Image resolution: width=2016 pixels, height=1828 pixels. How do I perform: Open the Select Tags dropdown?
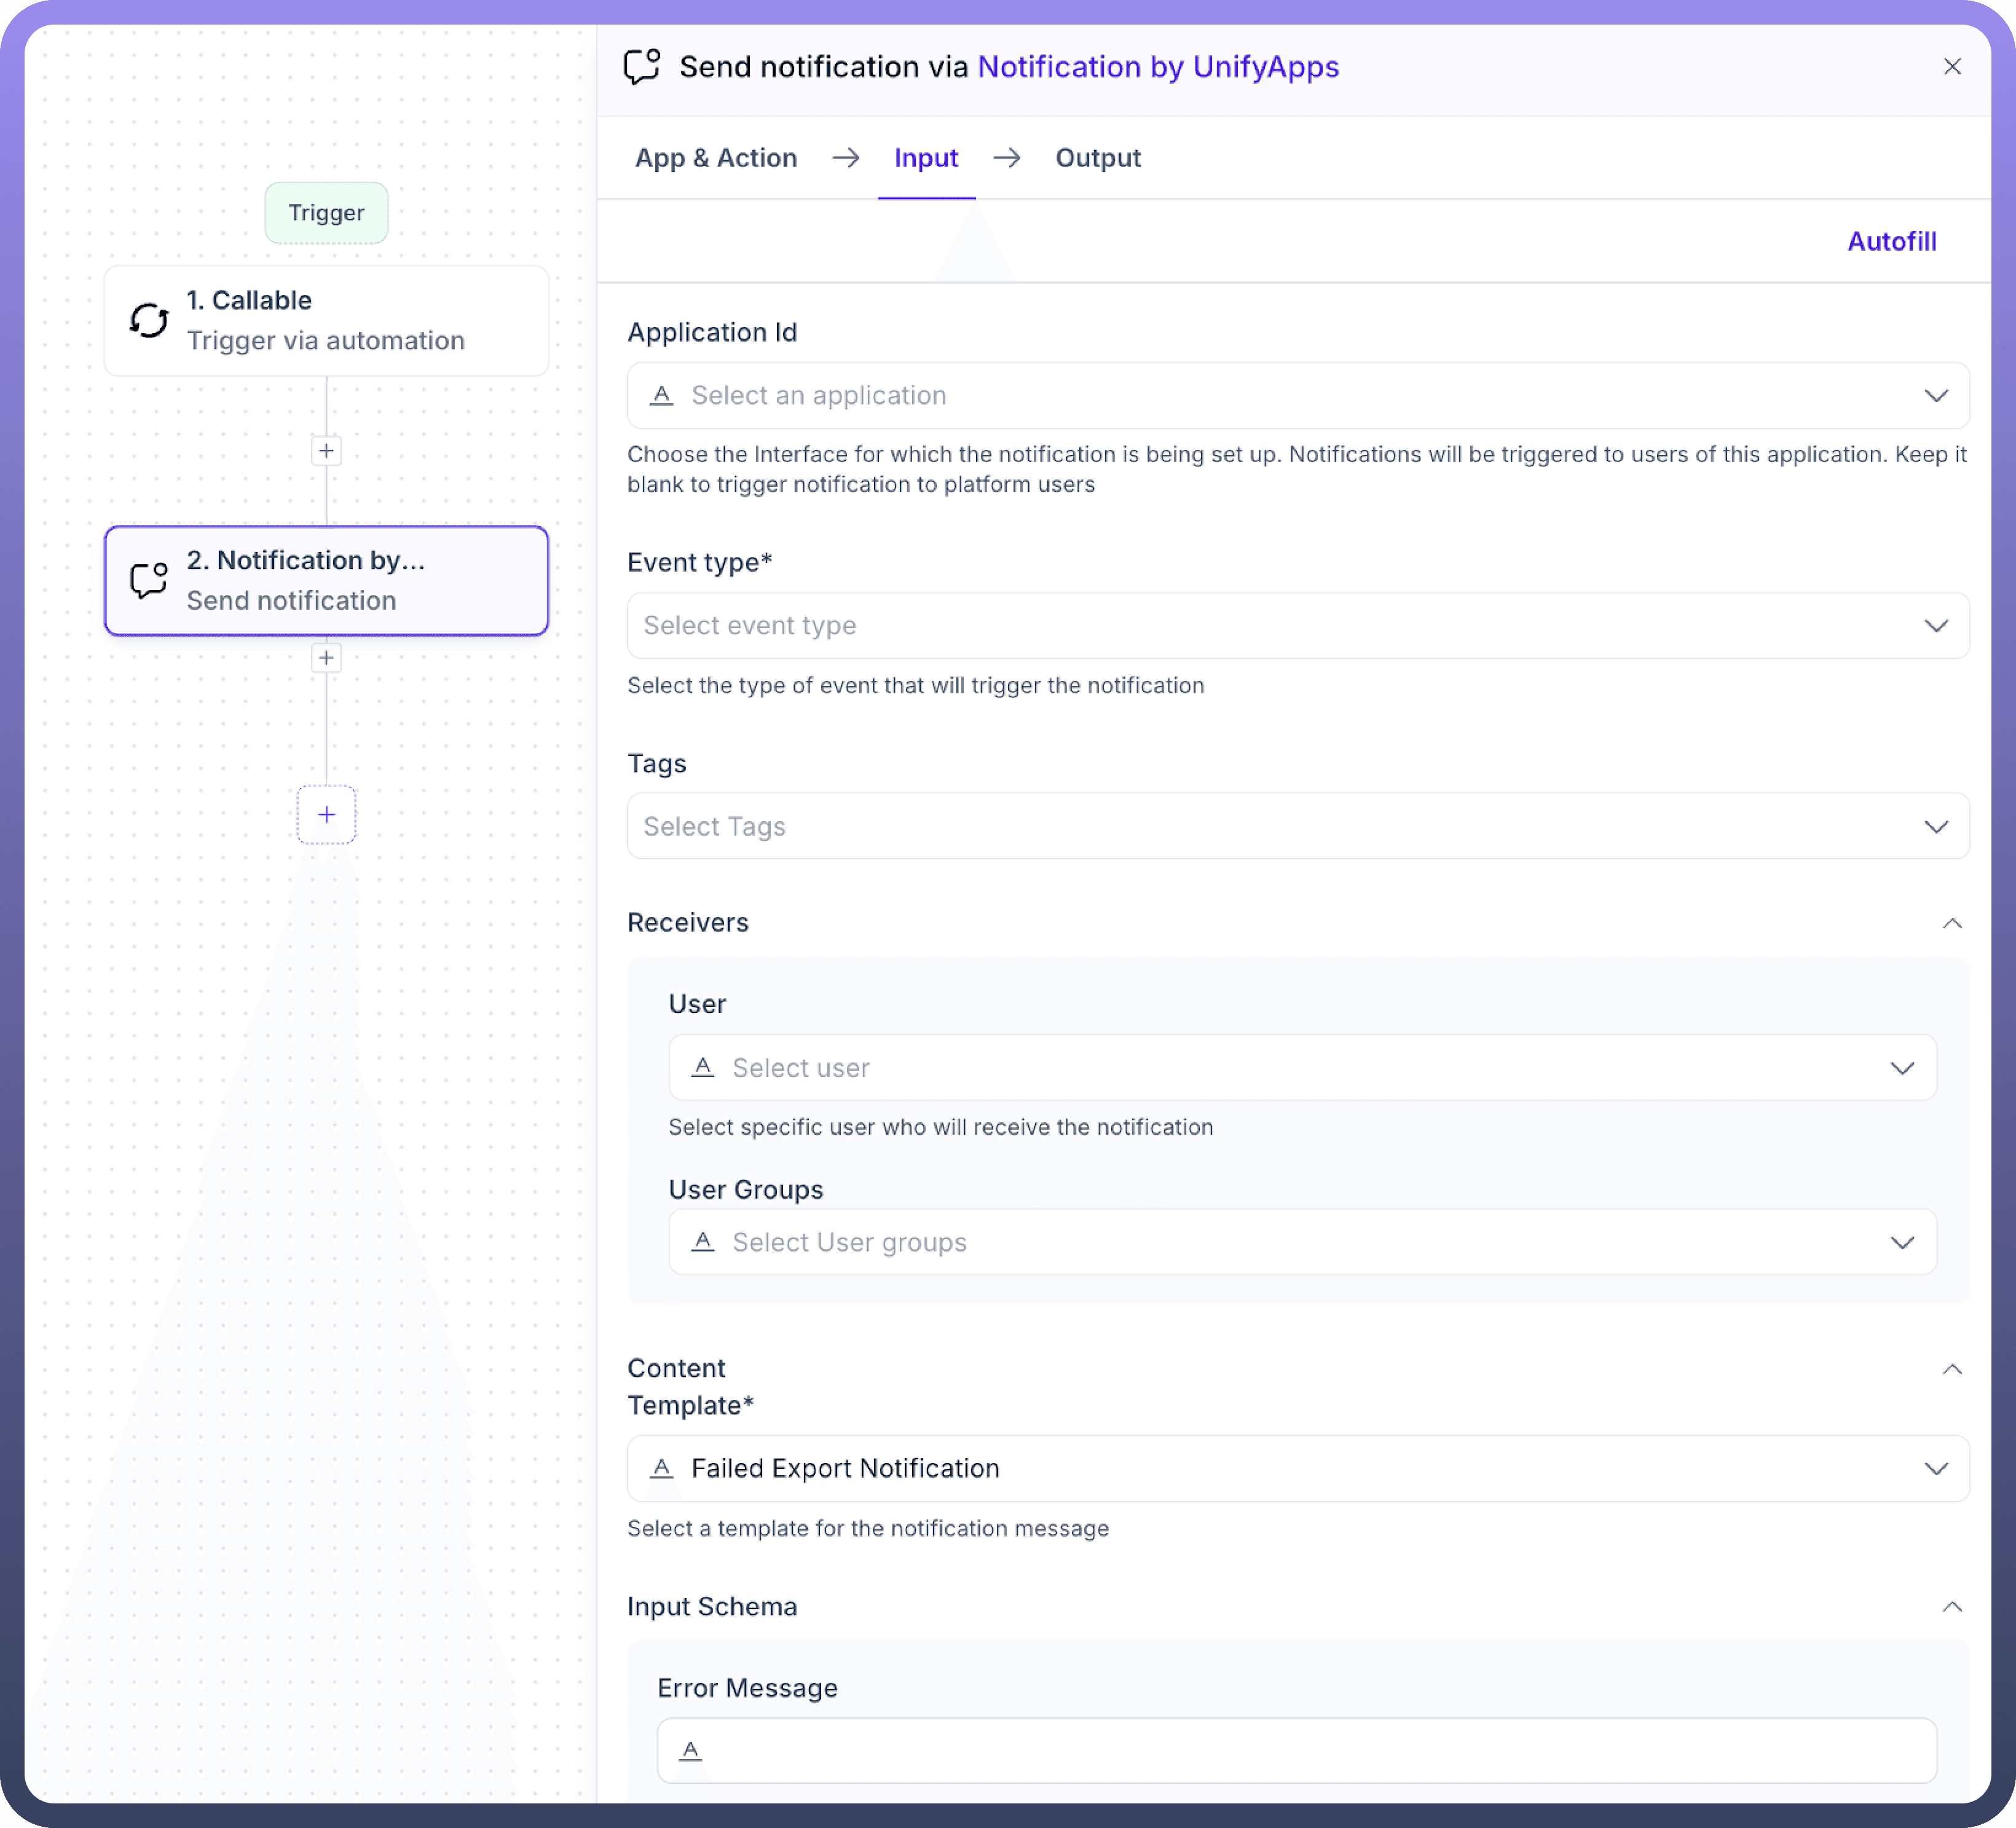tap(1297, 827)
